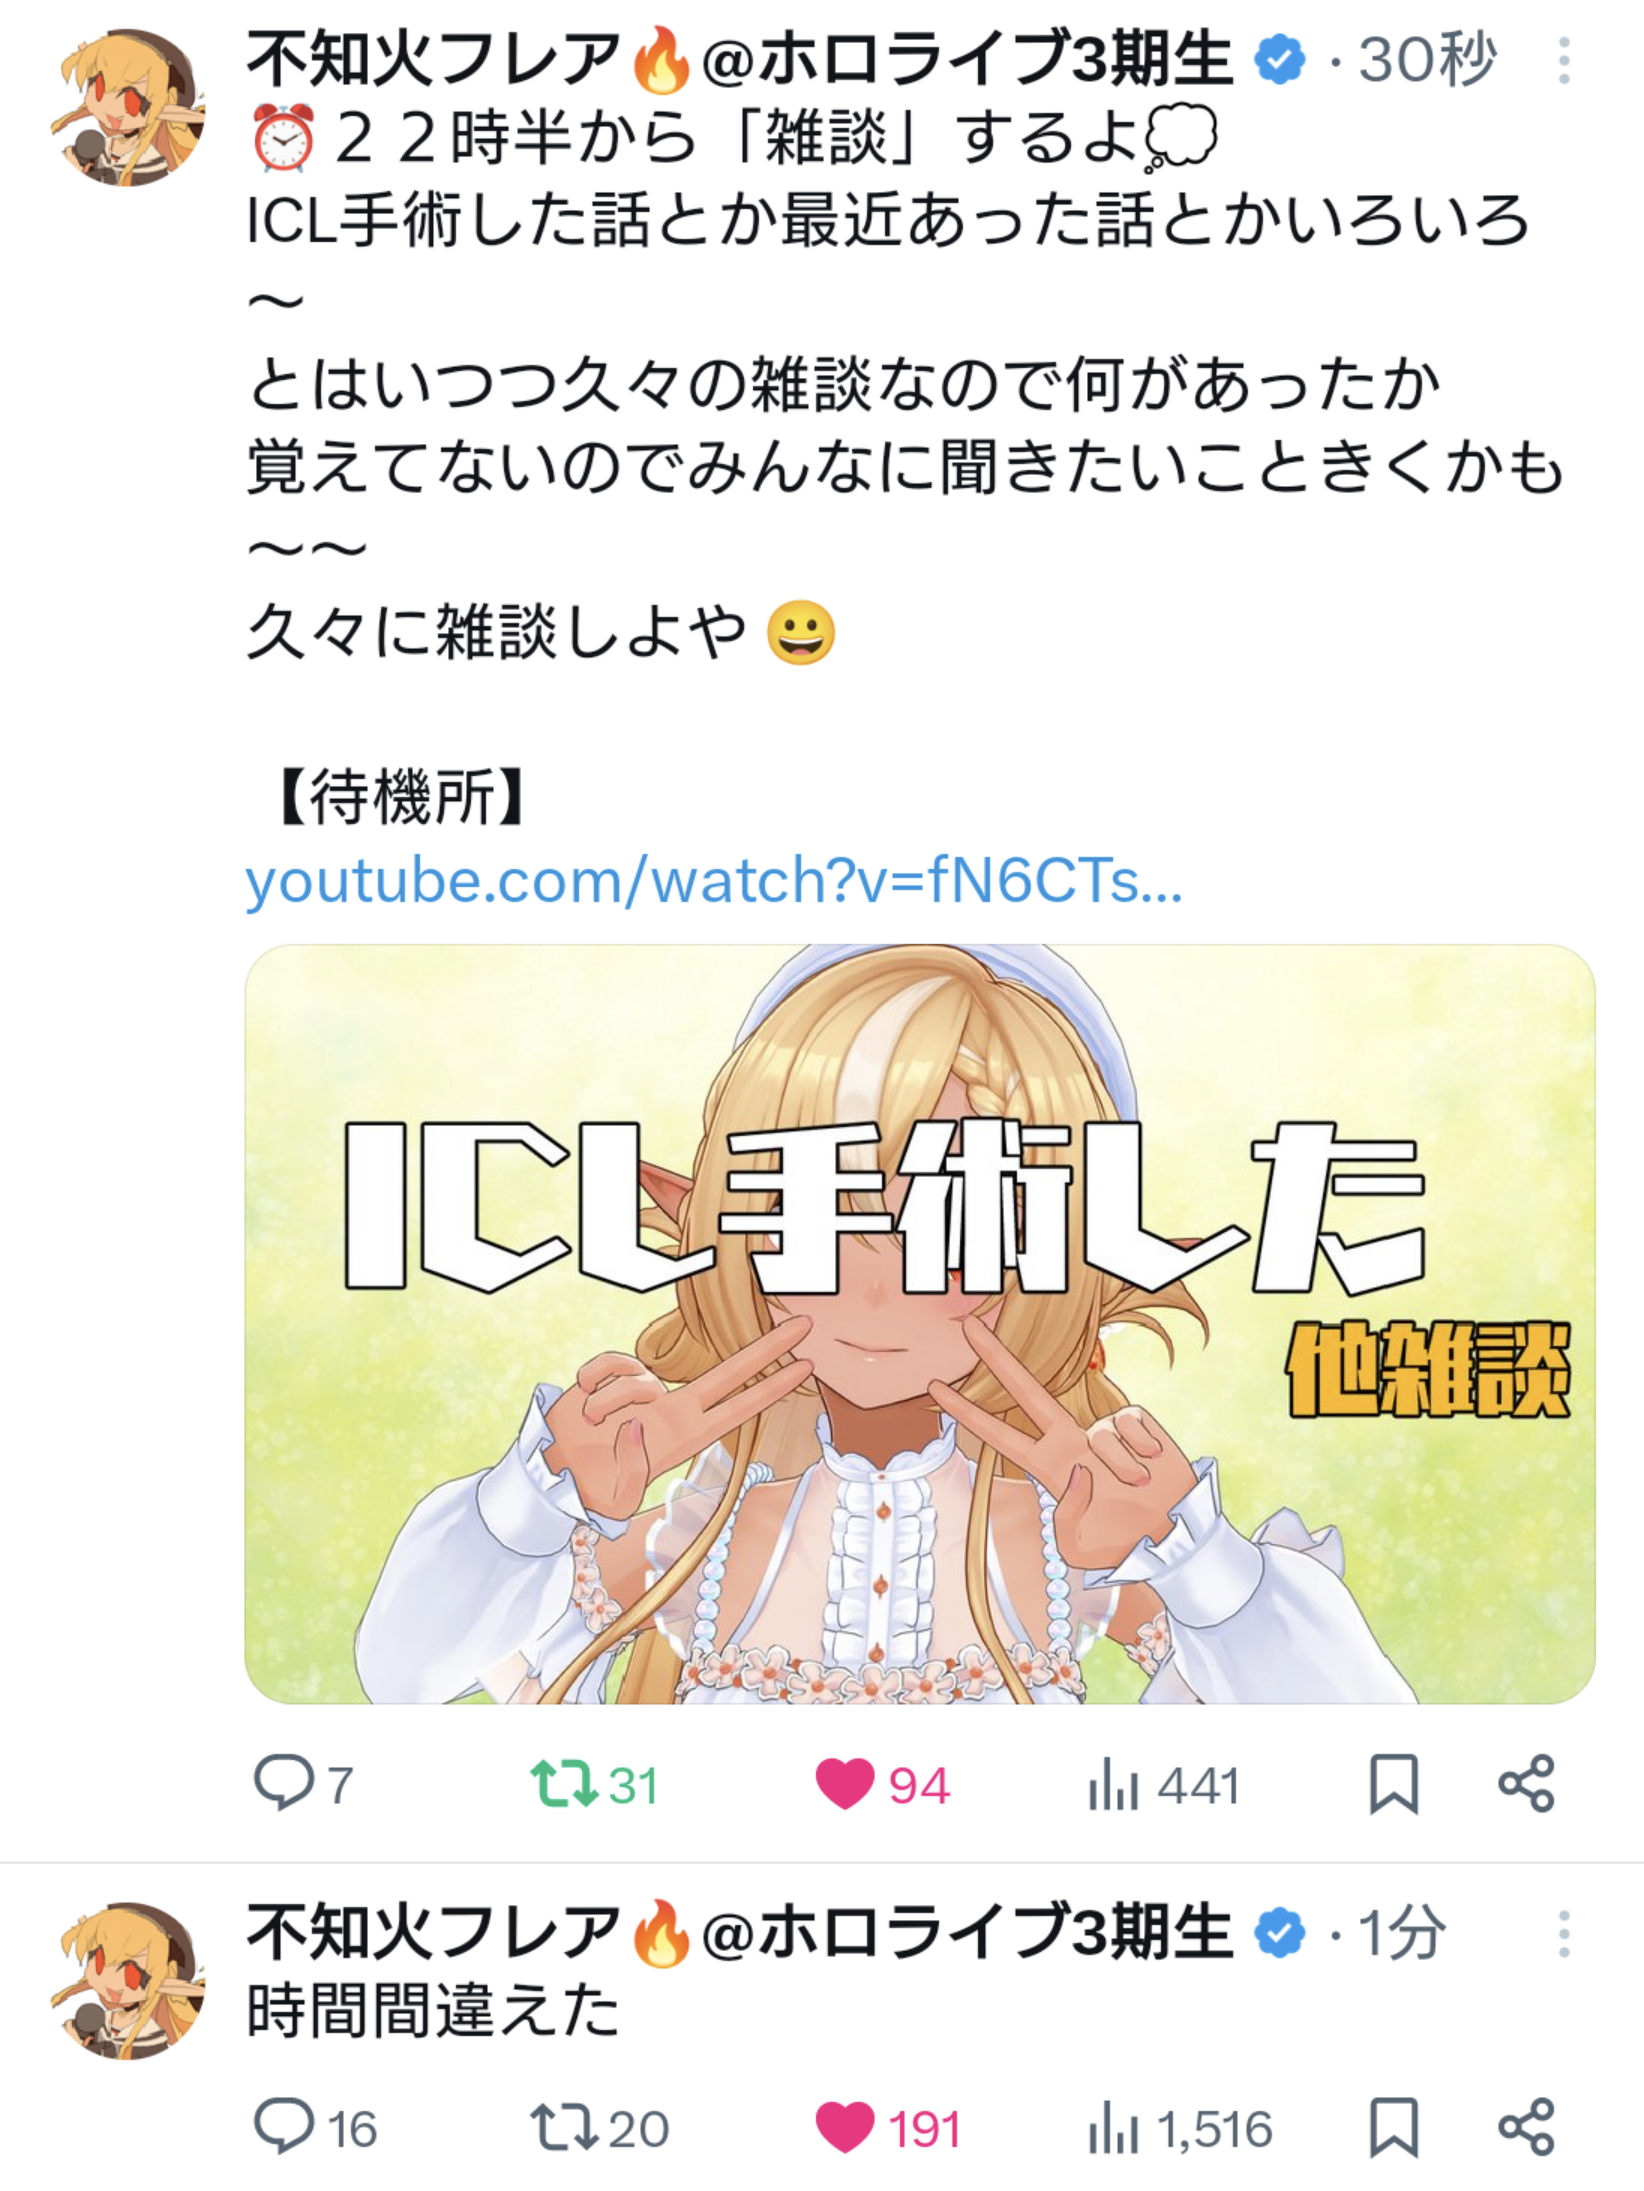Unlike the tweet with 191 likes
Viewport: 1644px width, 2191px height.
(x=888, y=2128)
